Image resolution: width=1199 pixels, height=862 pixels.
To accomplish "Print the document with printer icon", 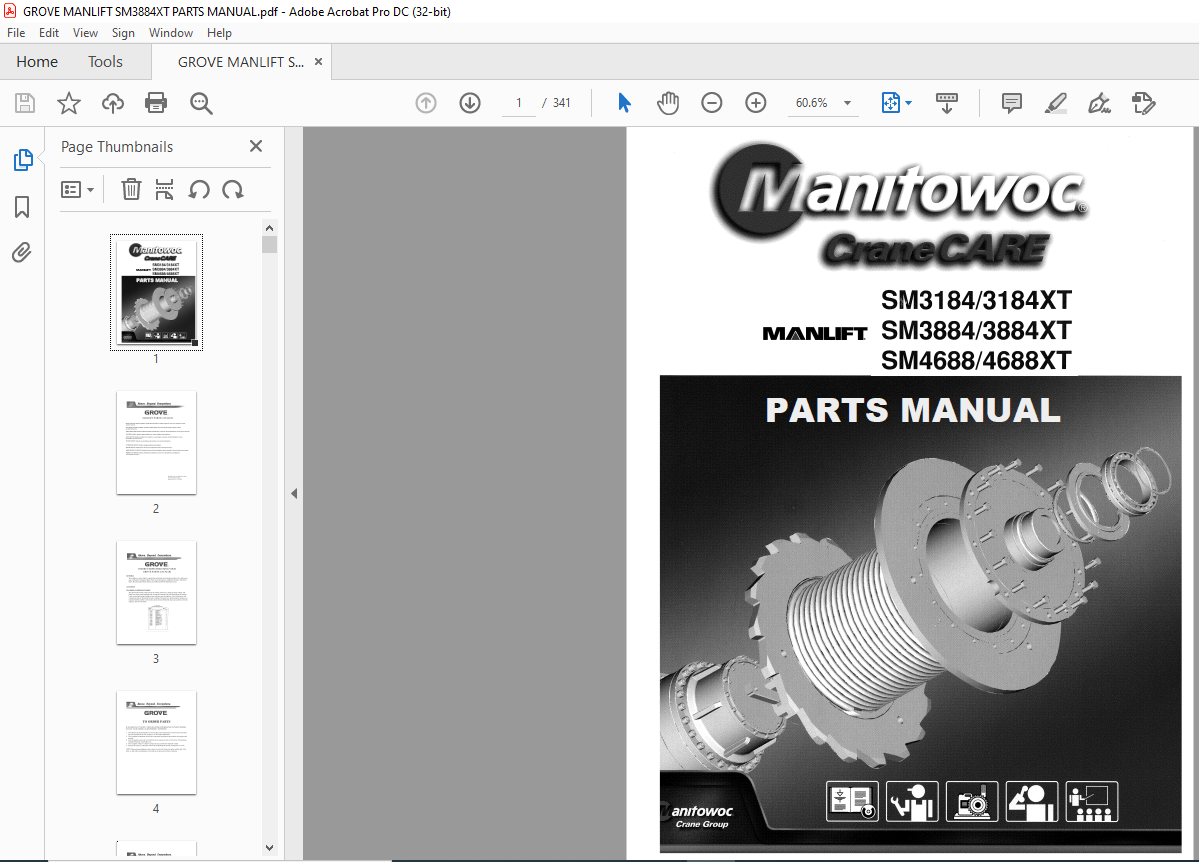I will [x=156, y=102].
